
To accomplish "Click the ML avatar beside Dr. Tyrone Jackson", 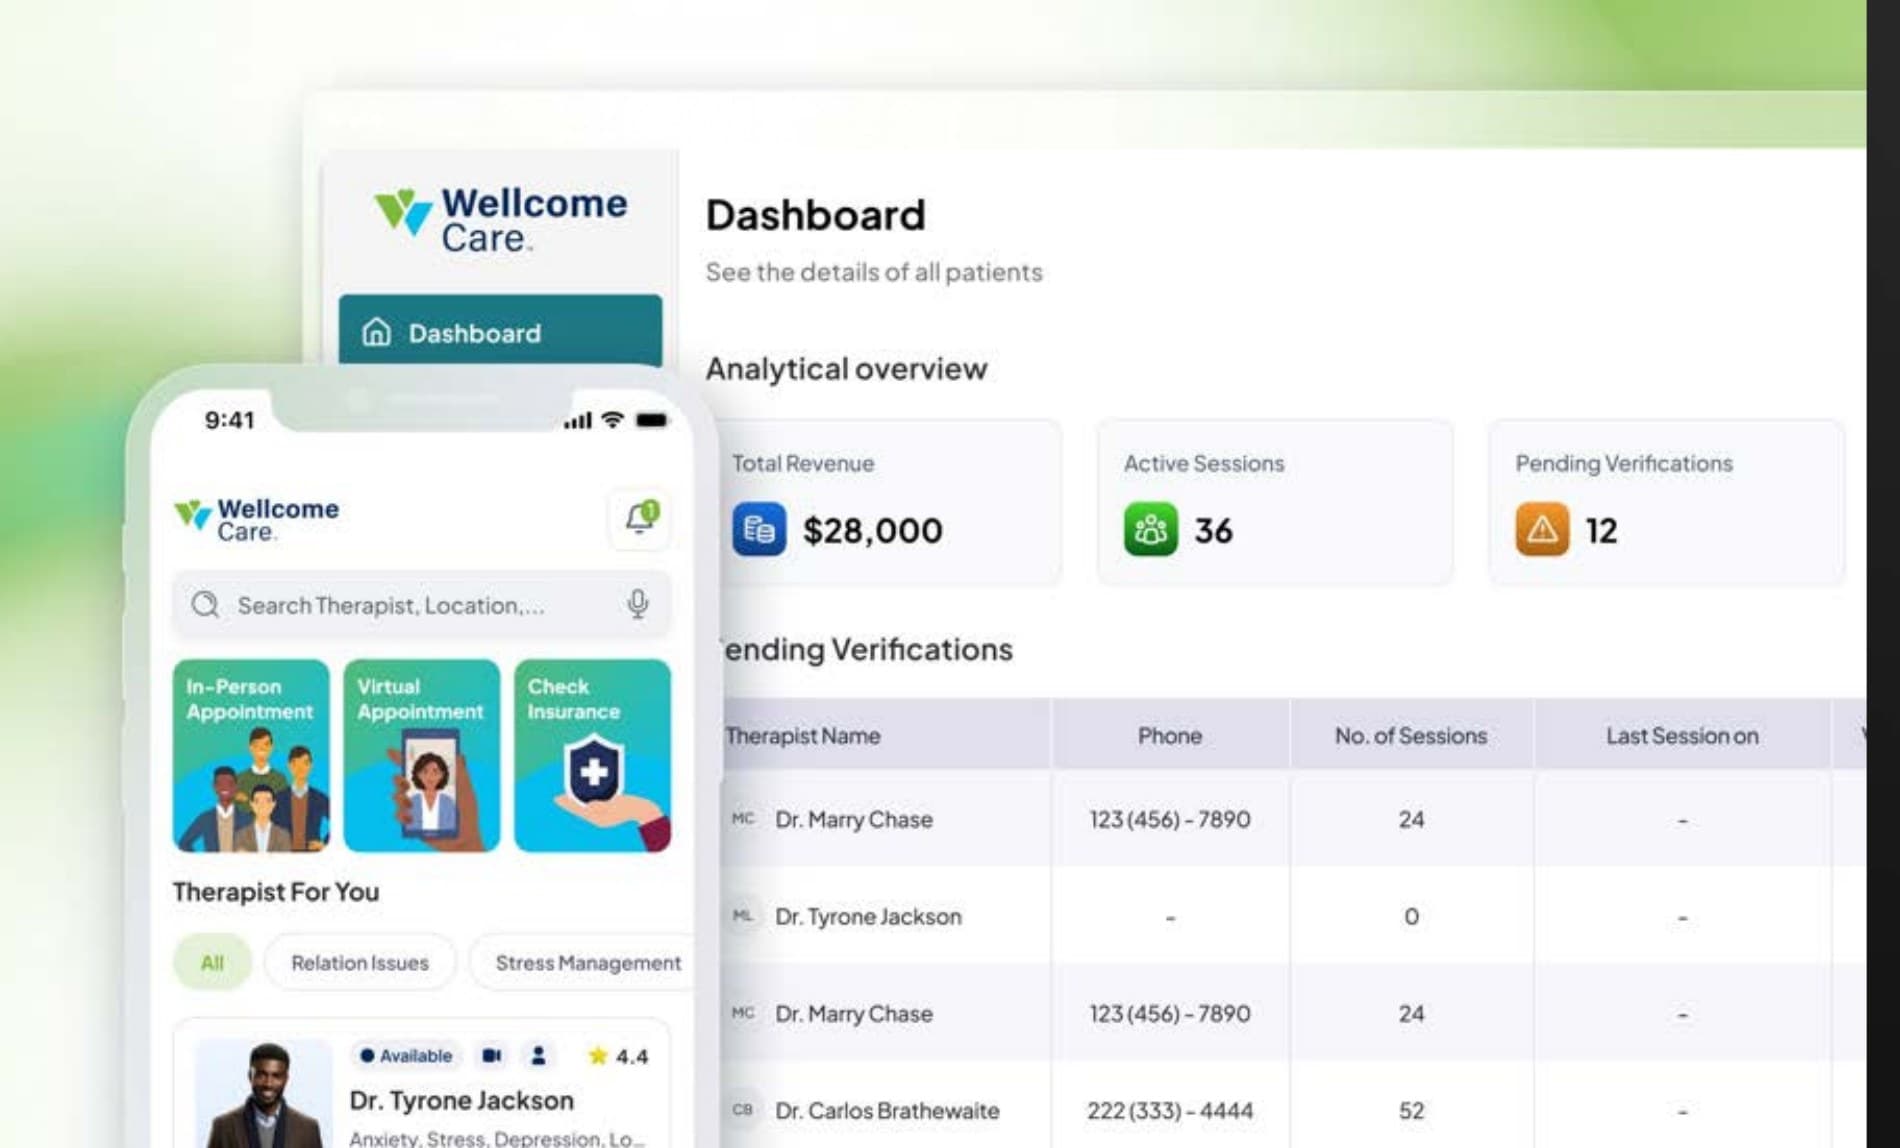I will click(742, 916).
